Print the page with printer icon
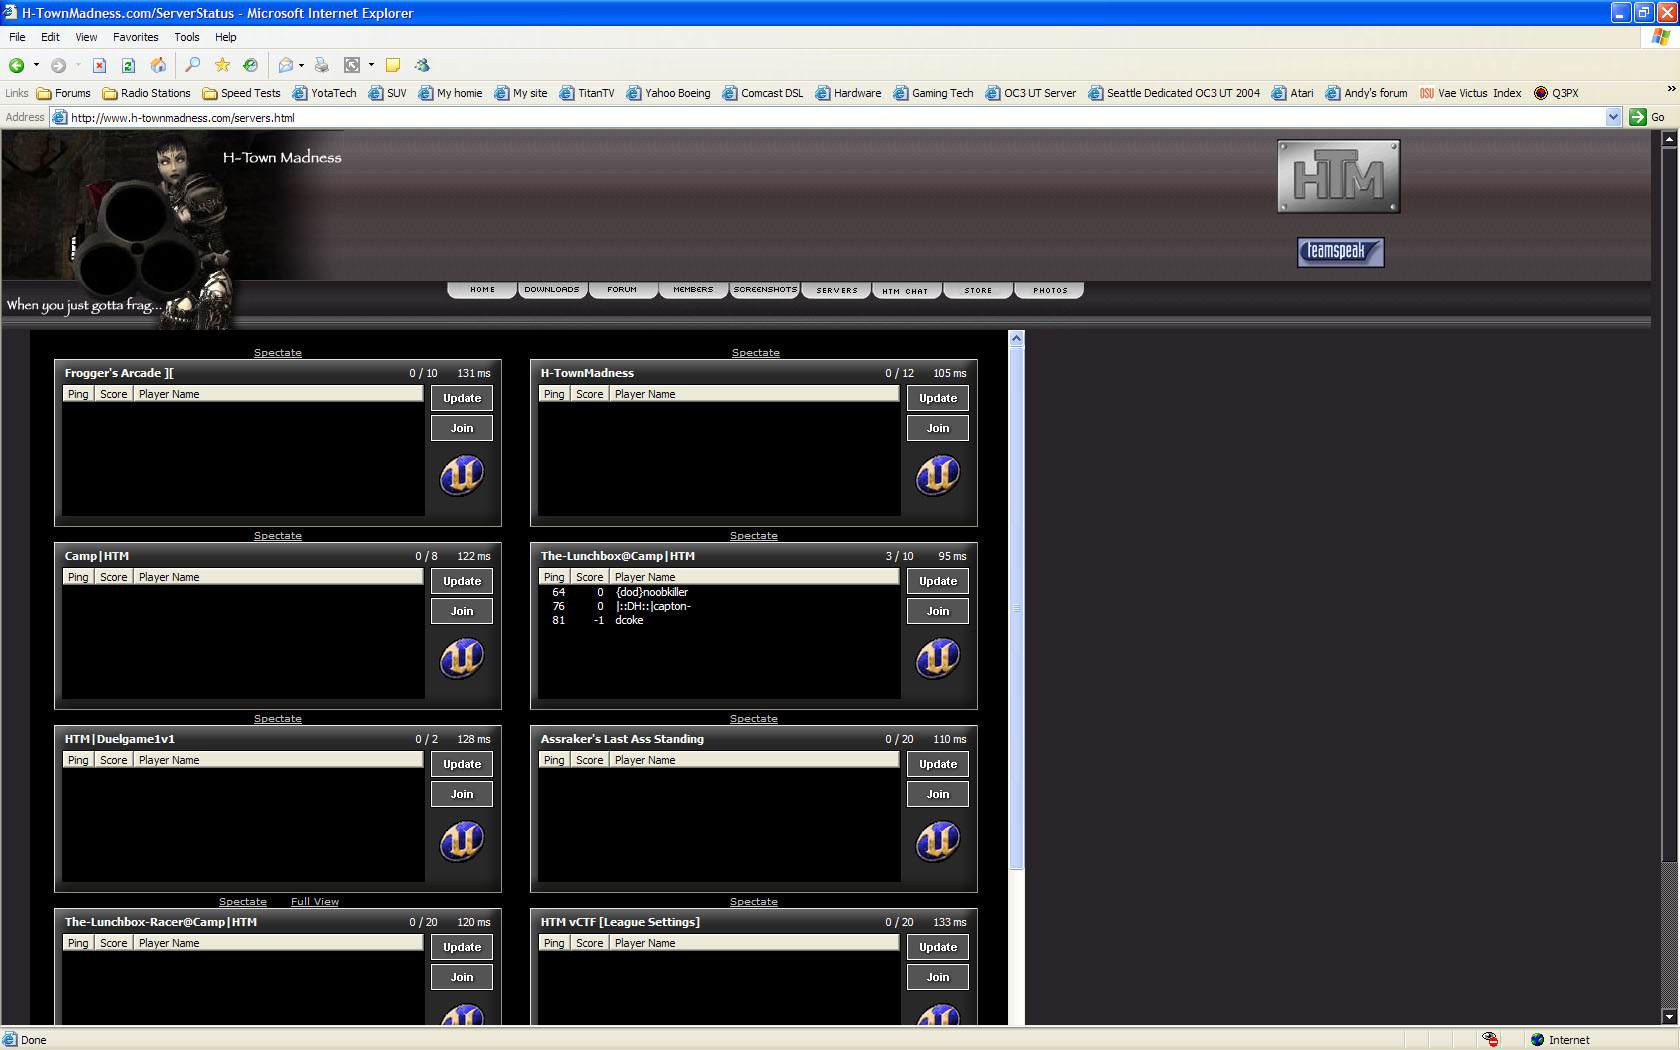 (321, 65)
